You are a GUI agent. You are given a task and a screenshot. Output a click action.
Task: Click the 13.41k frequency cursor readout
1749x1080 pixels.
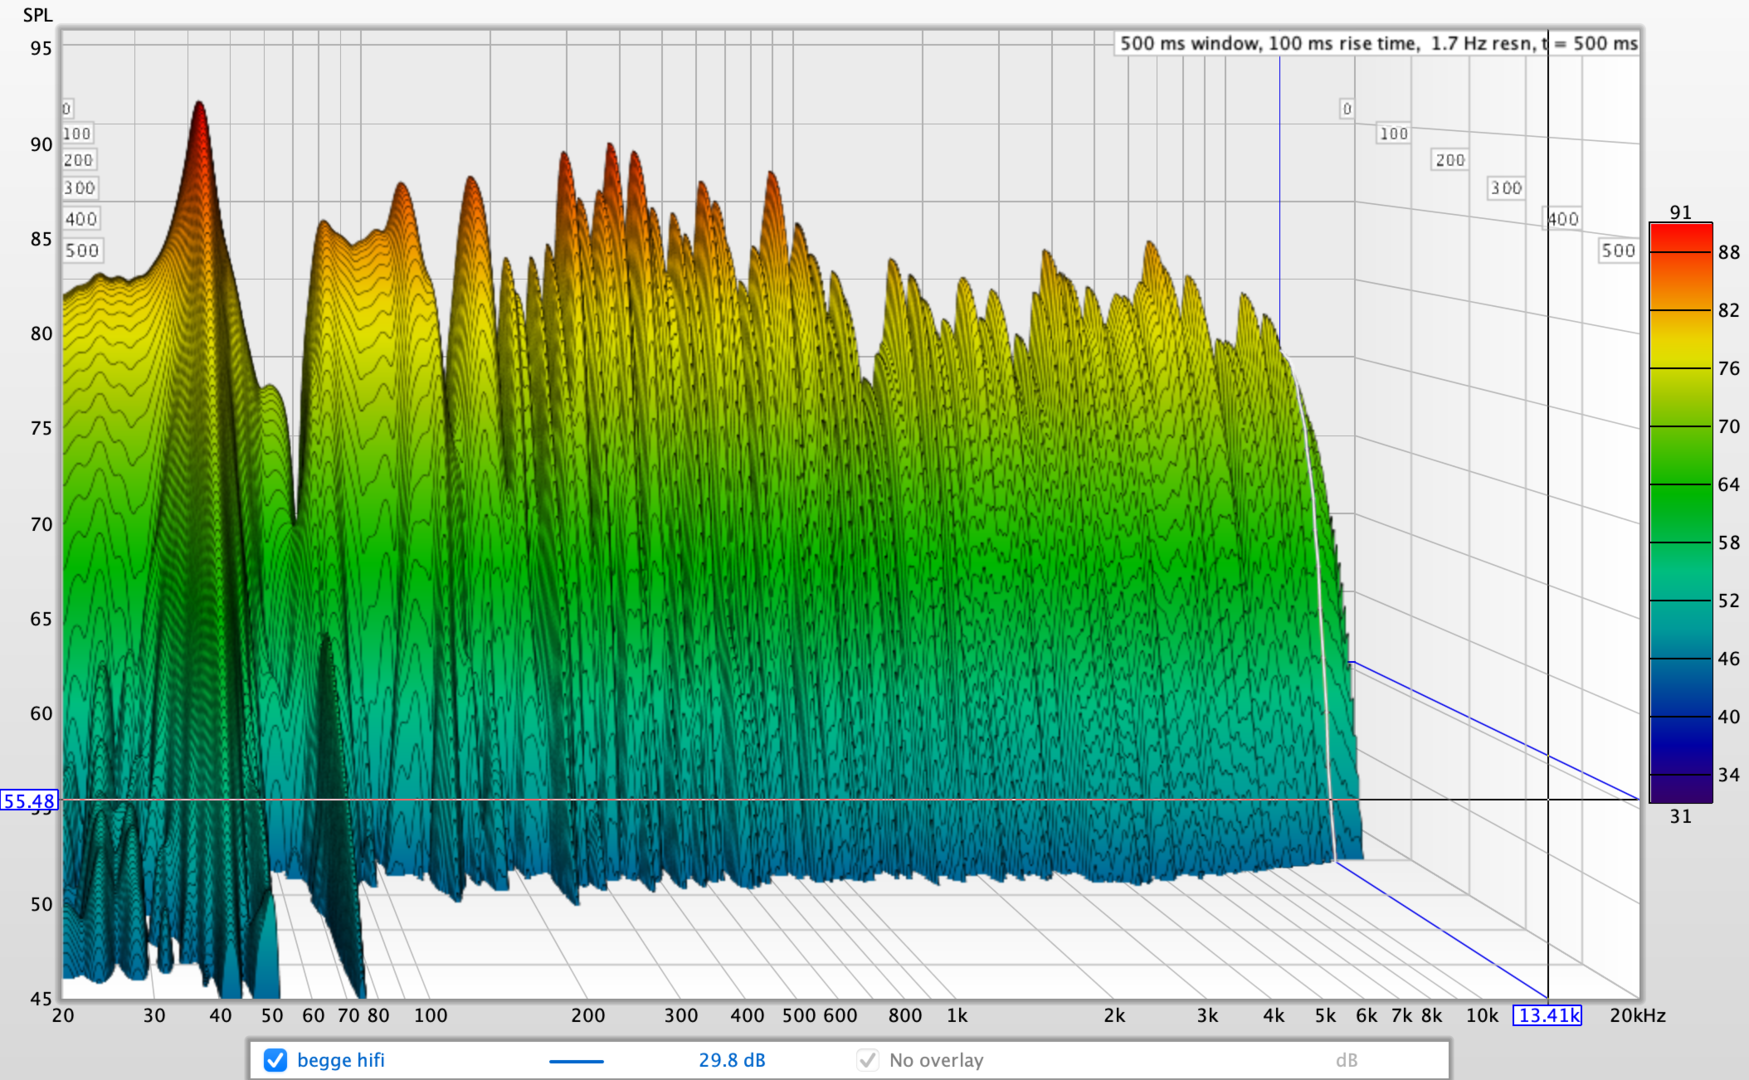tap(1547, 1016)
